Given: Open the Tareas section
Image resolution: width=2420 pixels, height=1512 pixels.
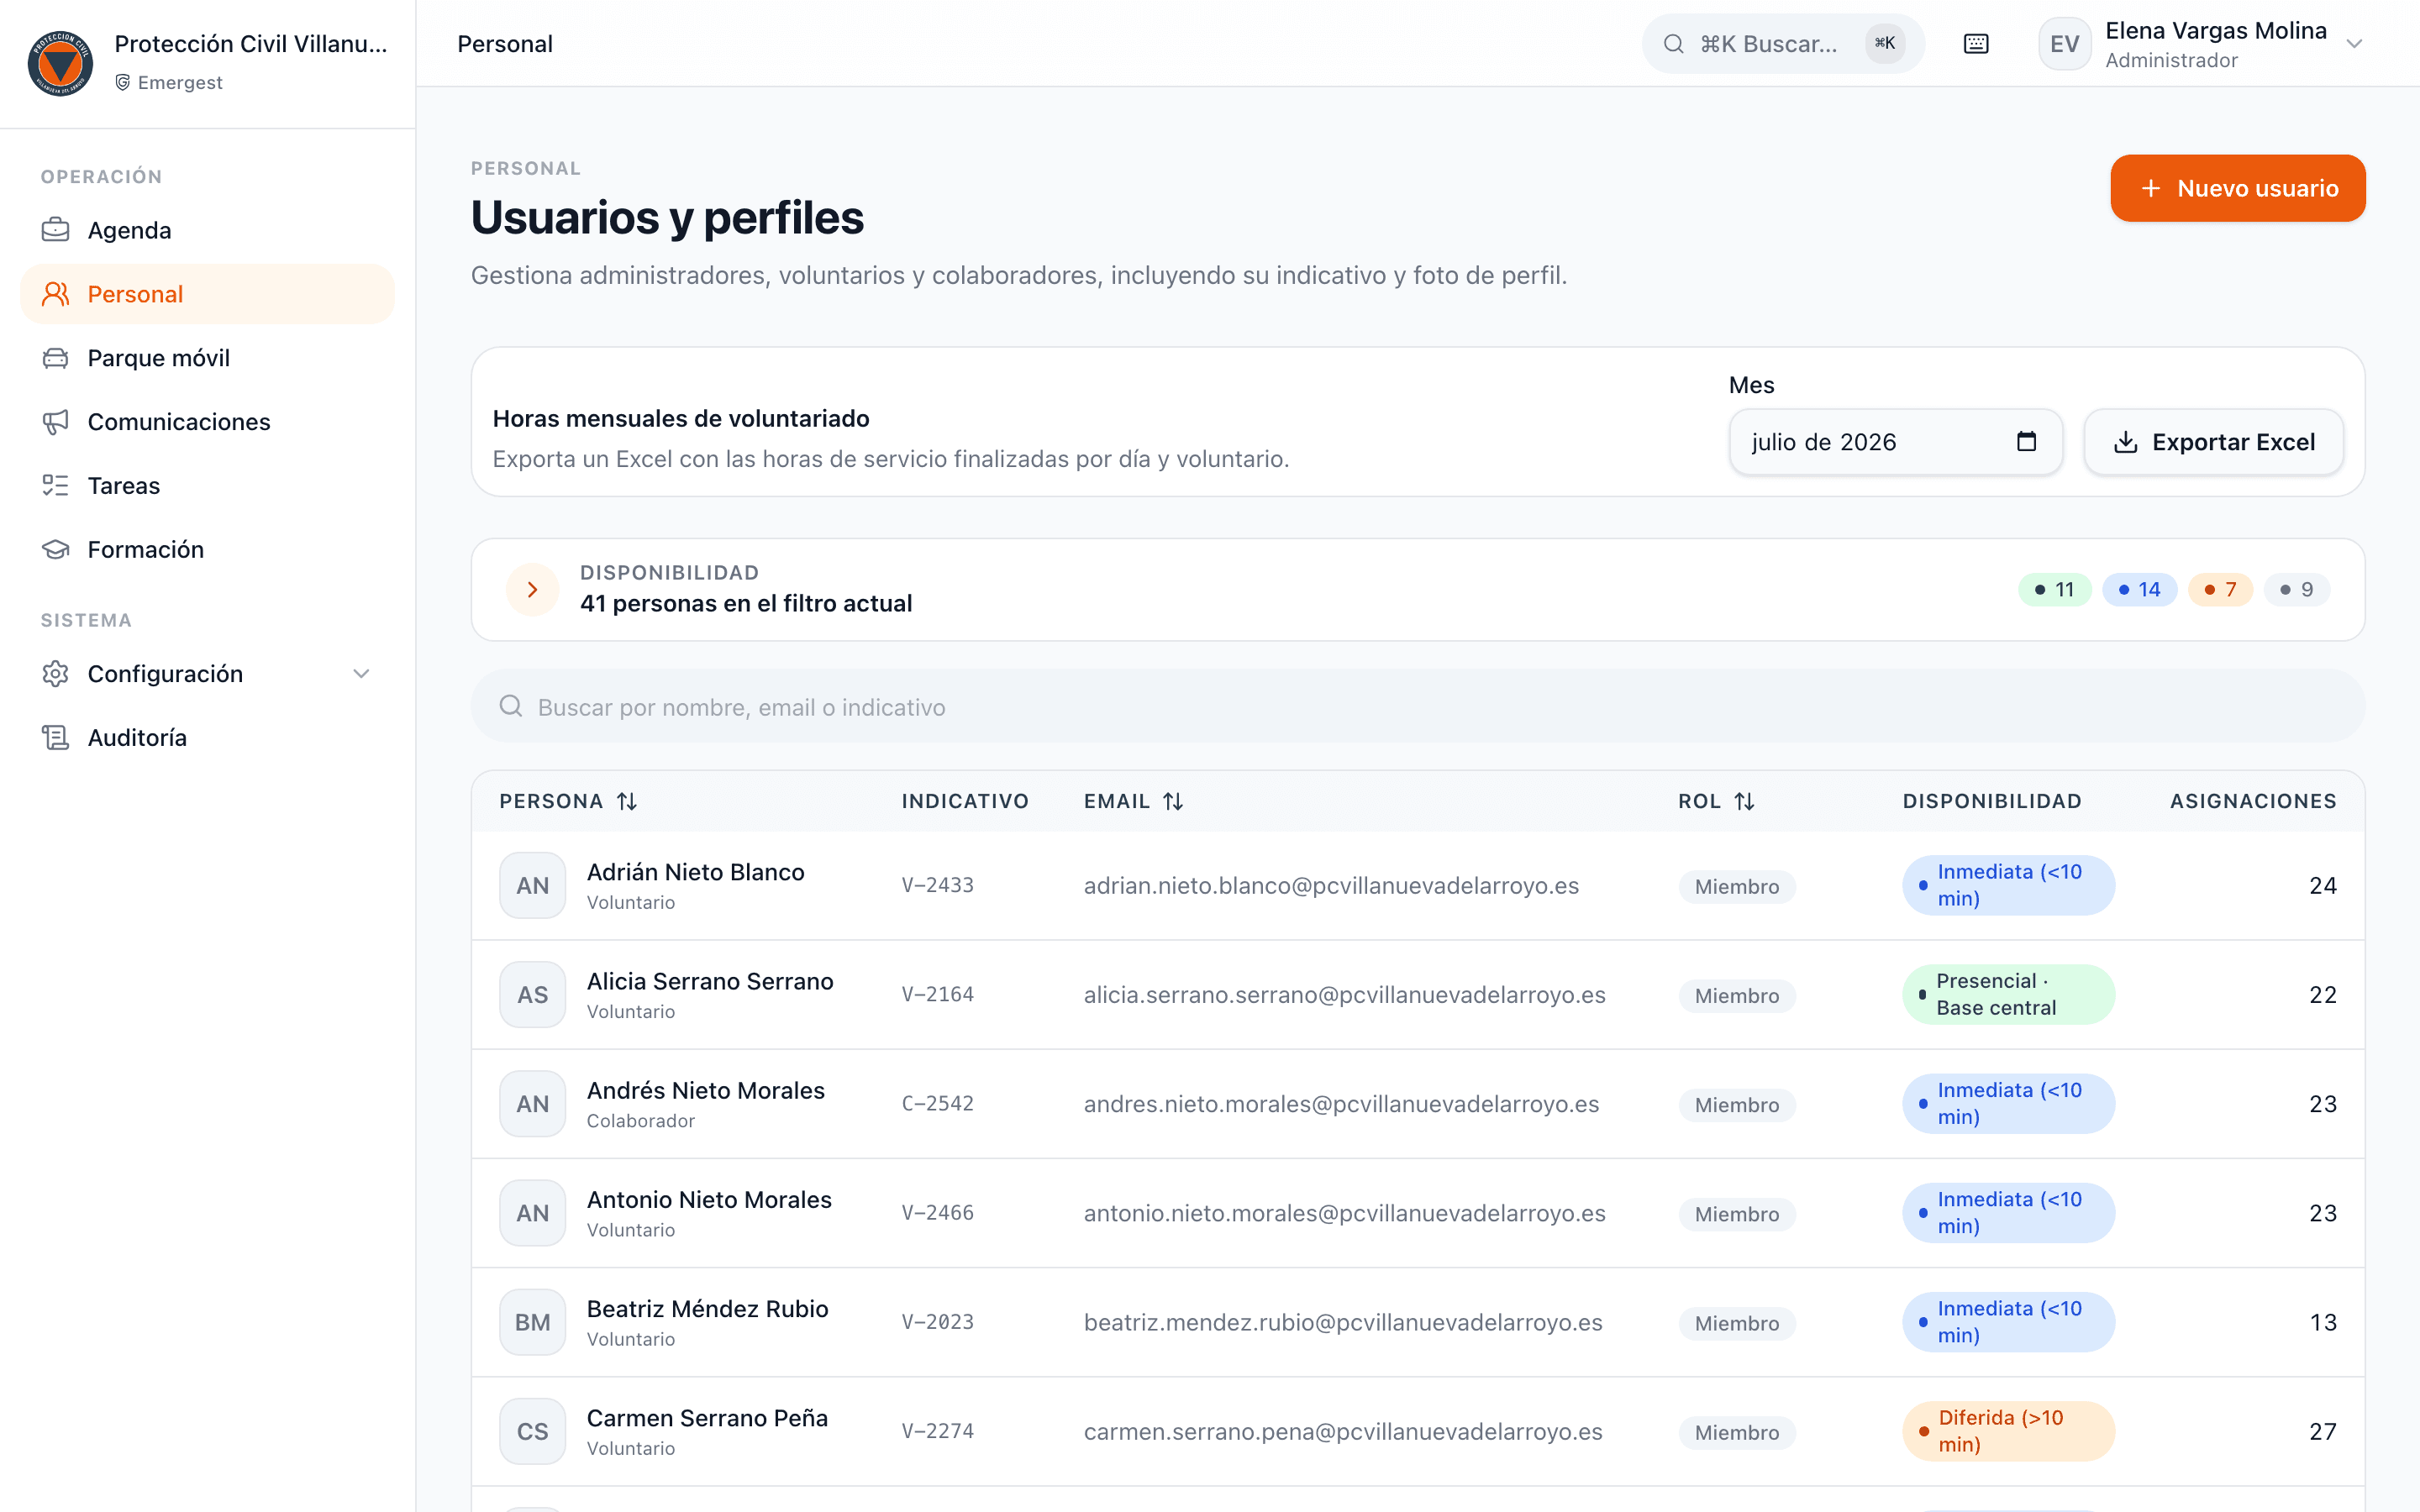Looking at the screenshot, I should pyautogui.click(x=207, y=486).
